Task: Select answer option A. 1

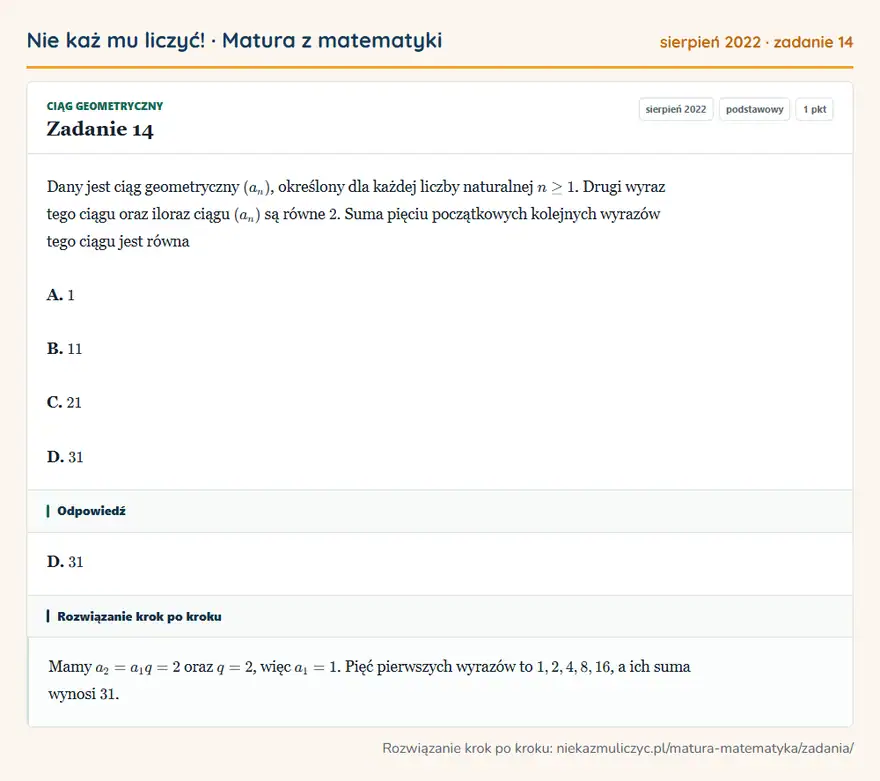Action: point(61,295)
